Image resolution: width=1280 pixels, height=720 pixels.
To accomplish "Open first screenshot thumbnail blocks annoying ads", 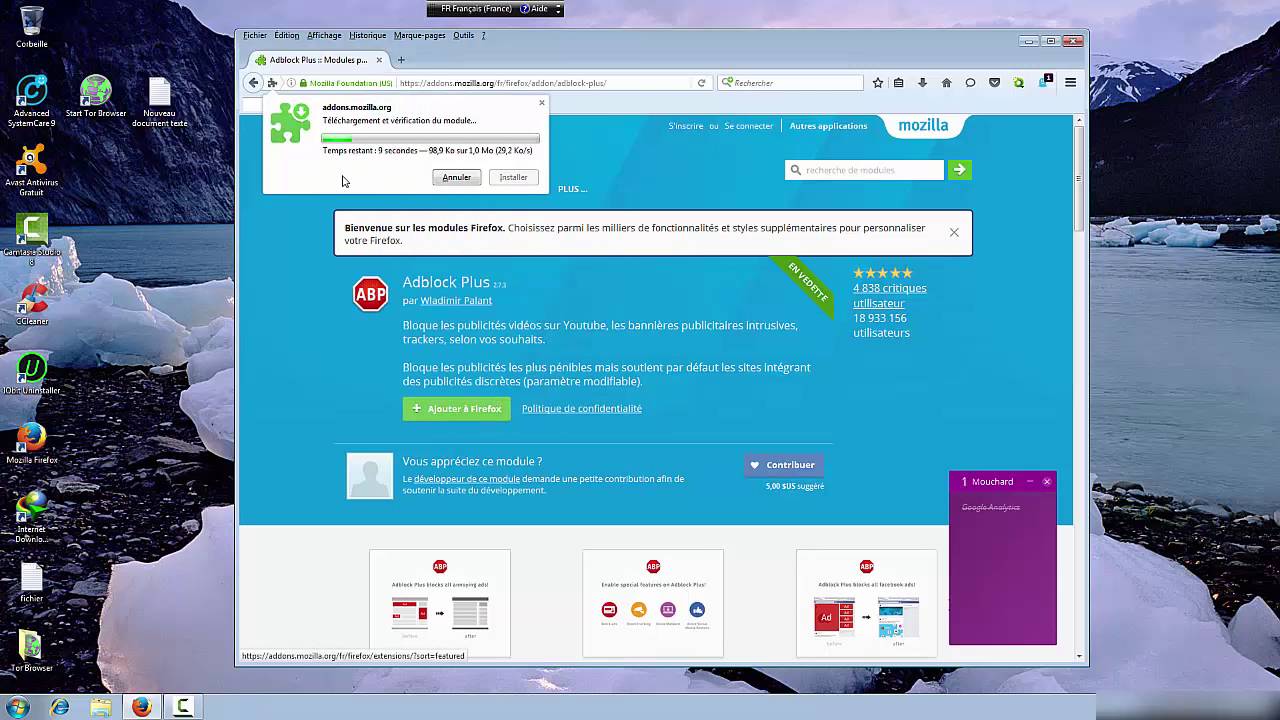I will (440, 603).
